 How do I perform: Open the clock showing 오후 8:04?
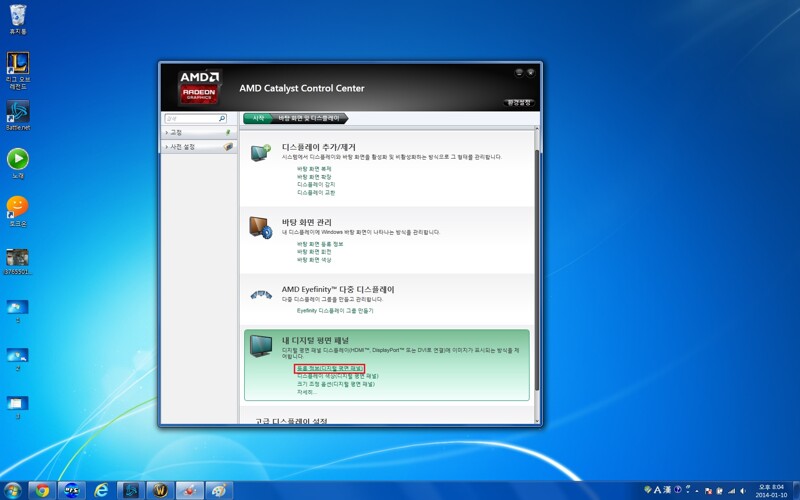pyautogui.click(x=771, y=491)
